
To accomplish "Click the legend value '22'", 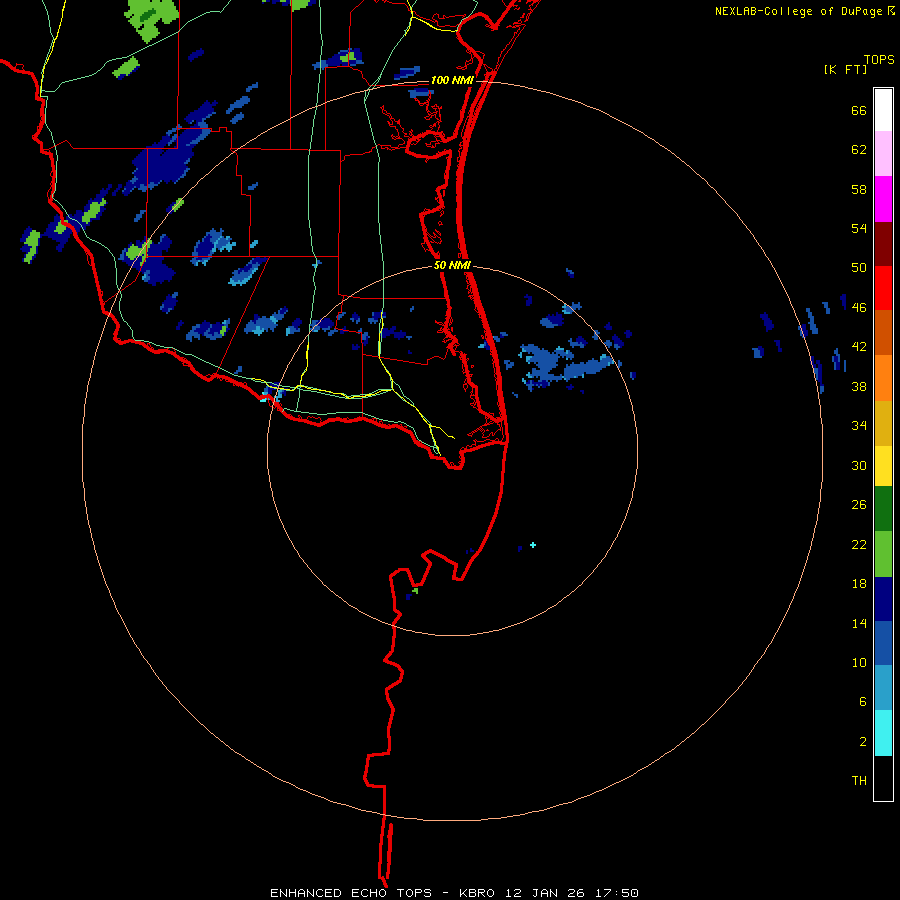I will point(859,545).
